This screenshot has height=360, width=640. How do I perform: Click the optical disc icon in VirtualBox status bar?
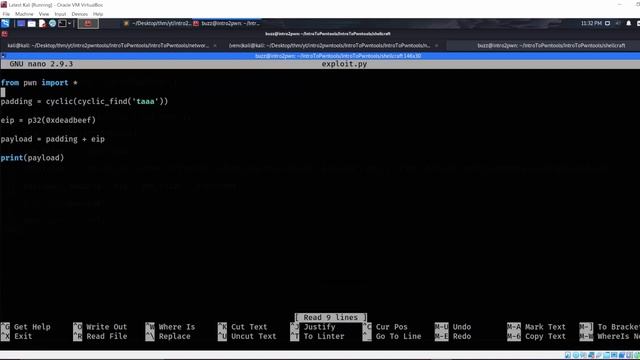(x=576, y=356)
